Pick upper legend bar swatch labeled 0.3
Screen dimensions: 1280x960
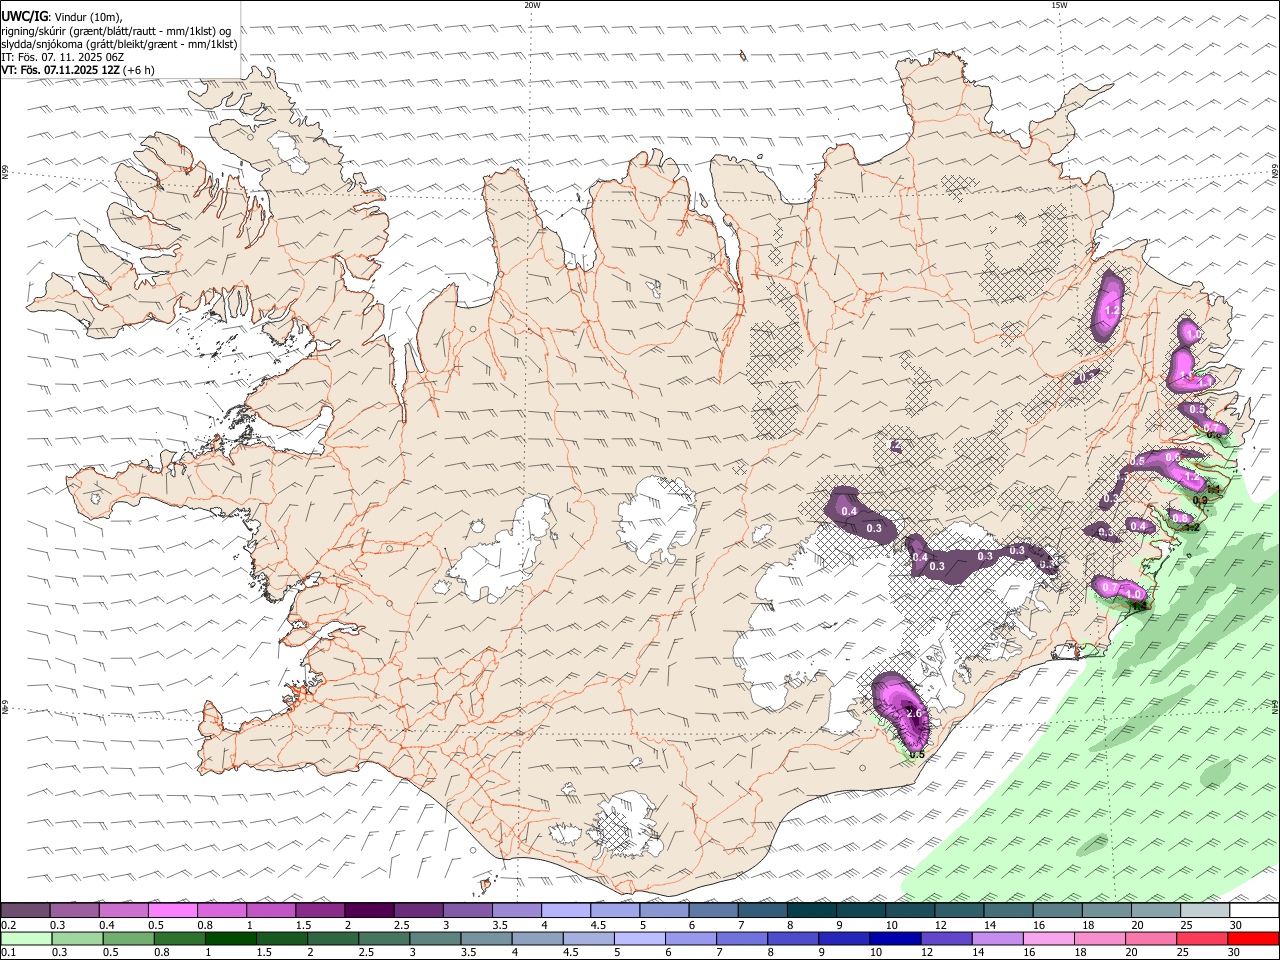(74, 910)
